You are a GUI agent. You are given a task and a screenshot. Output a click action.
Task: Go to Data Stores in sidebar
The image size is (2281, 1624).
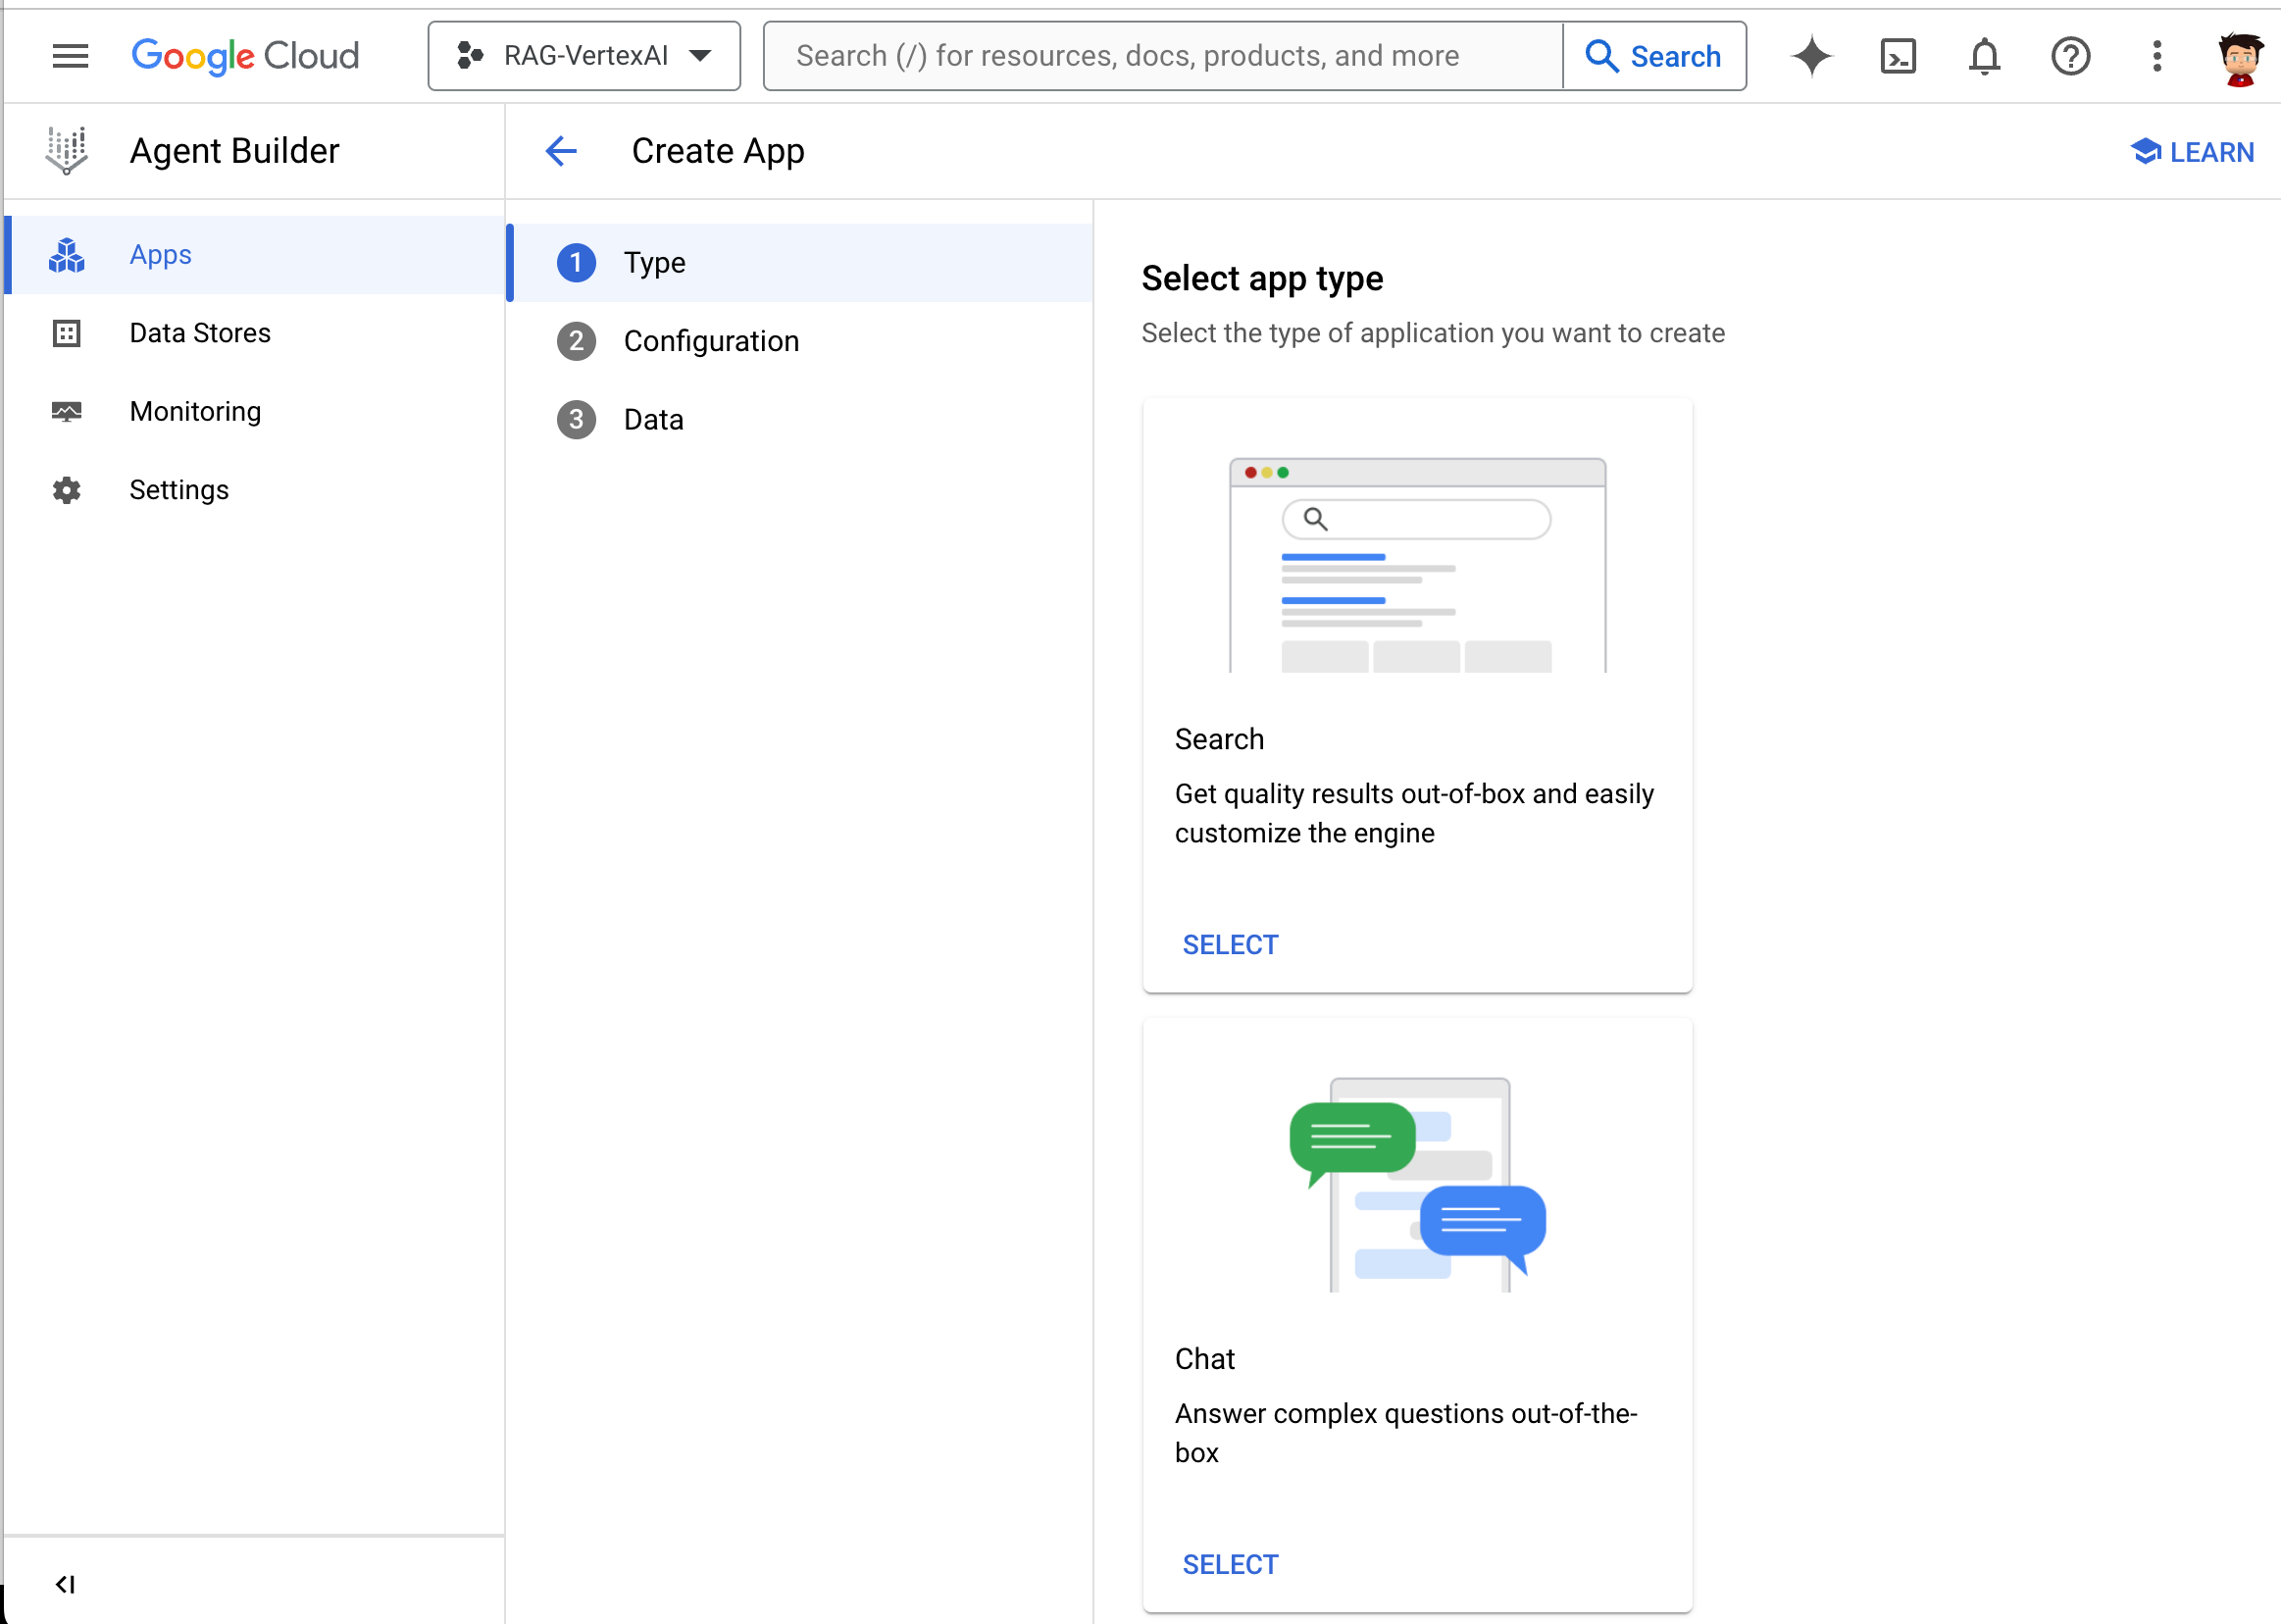point(200,333)
